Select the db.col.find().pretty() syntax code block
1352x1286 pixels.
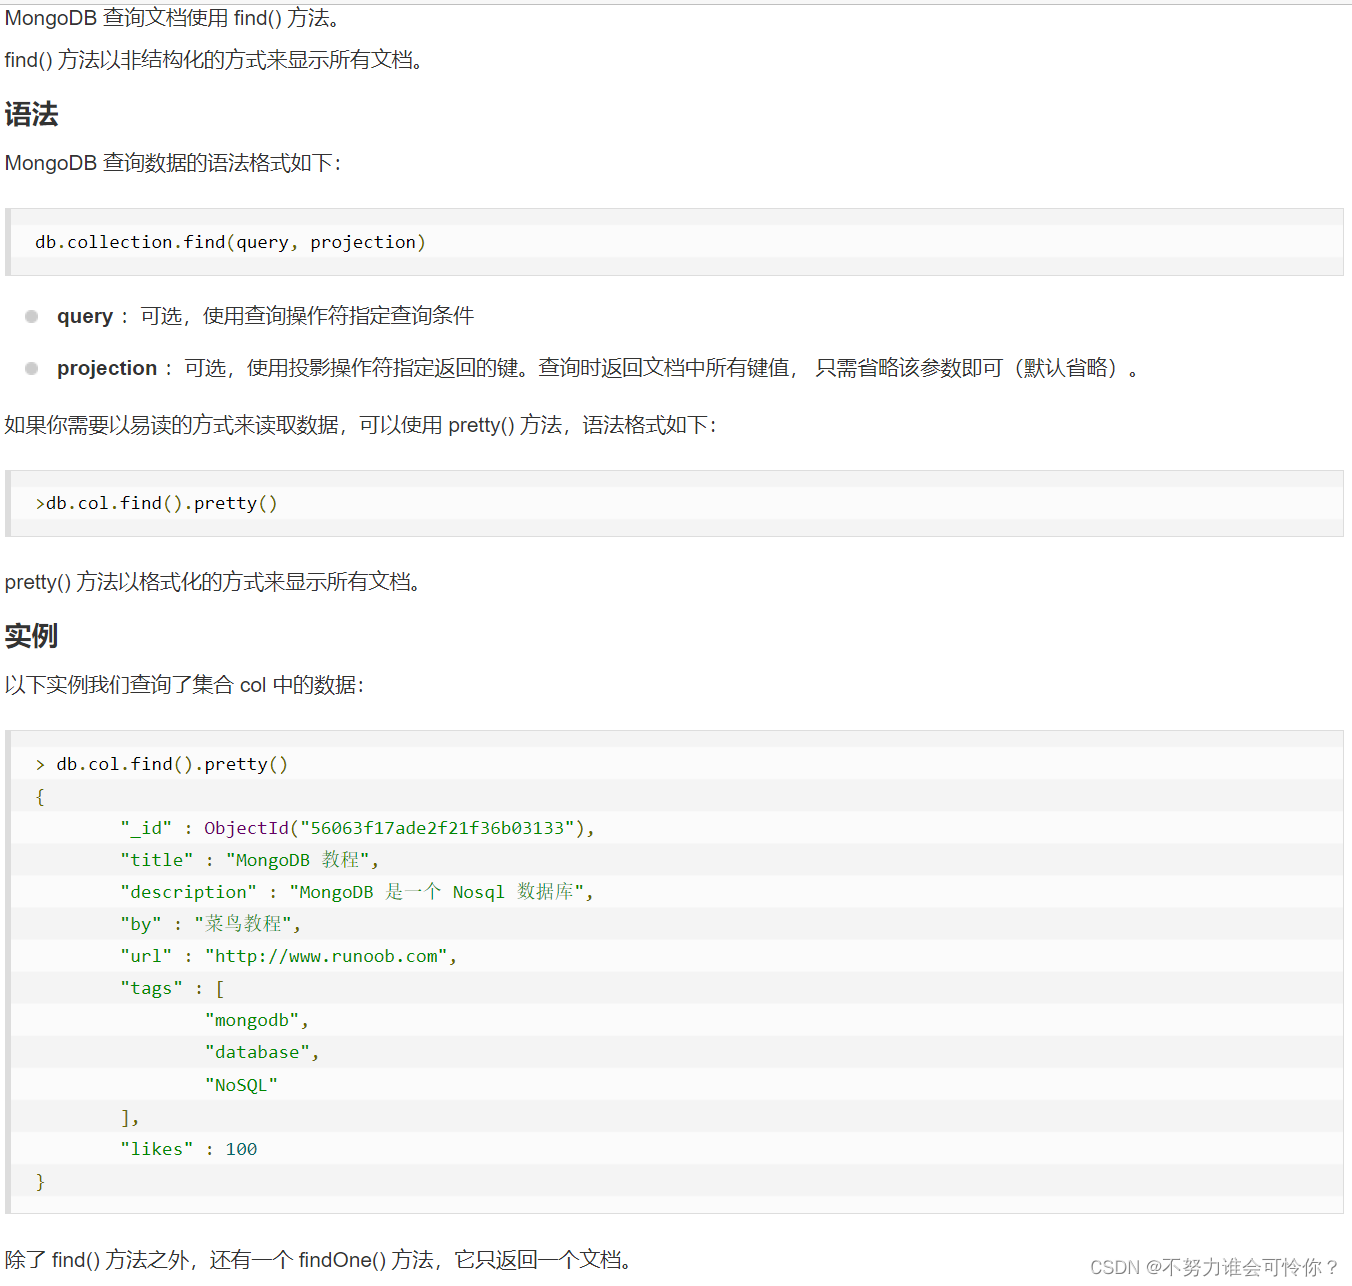point(157,503)
